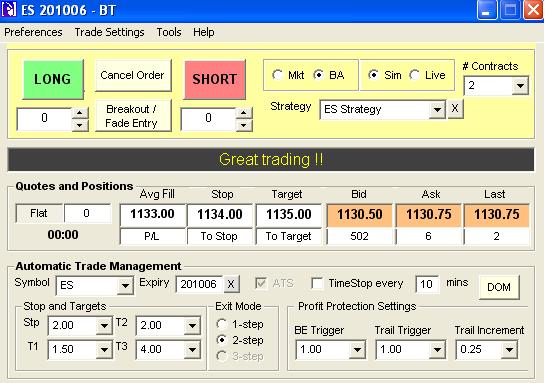Image resolution: width=545 pixels, height=383 pixels.
Task: Open the Help menu
Action: tap(204, 32)
